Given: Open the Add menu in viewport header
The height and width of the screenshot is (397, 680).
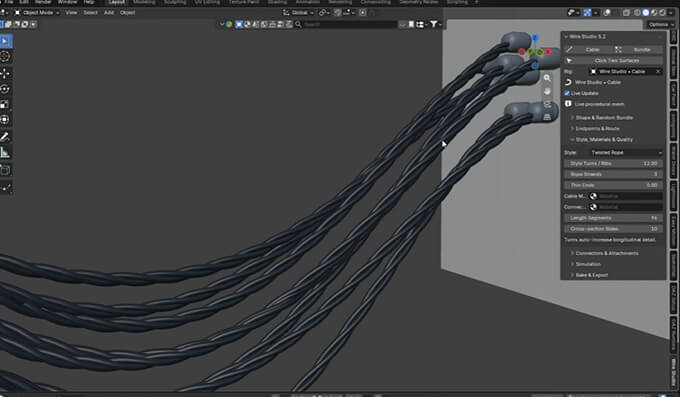Looking at the screenshot, I should [x=109, y=13].
